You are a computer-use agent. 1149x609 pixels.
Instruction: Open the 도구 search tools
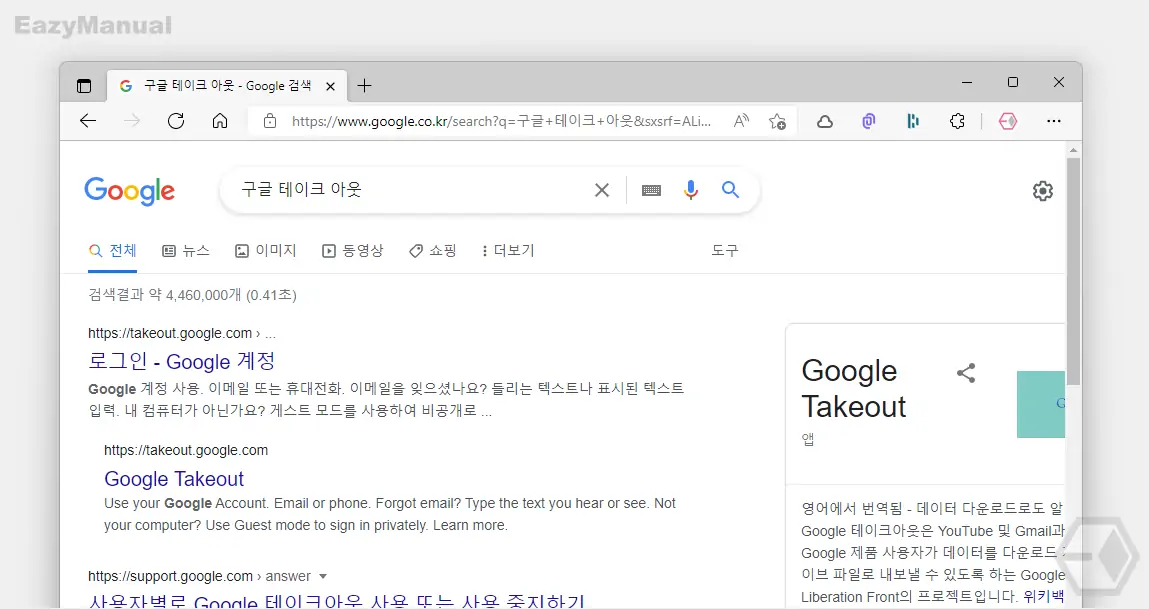click(x=725, y=251)
